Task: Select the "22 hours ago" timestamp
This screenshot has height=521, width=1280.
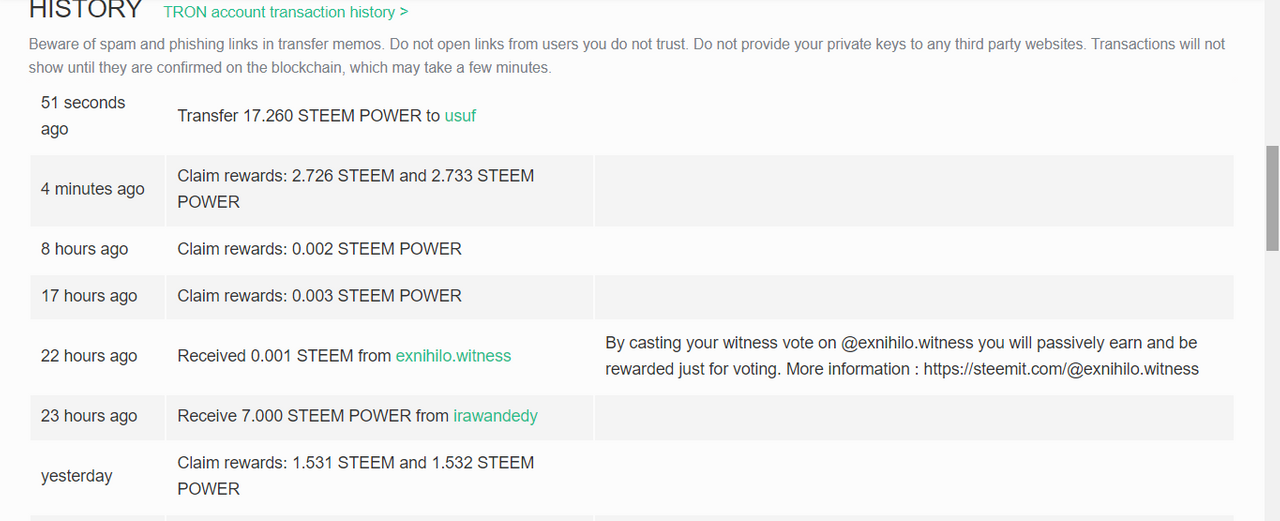Action: [x=89, y=356]
